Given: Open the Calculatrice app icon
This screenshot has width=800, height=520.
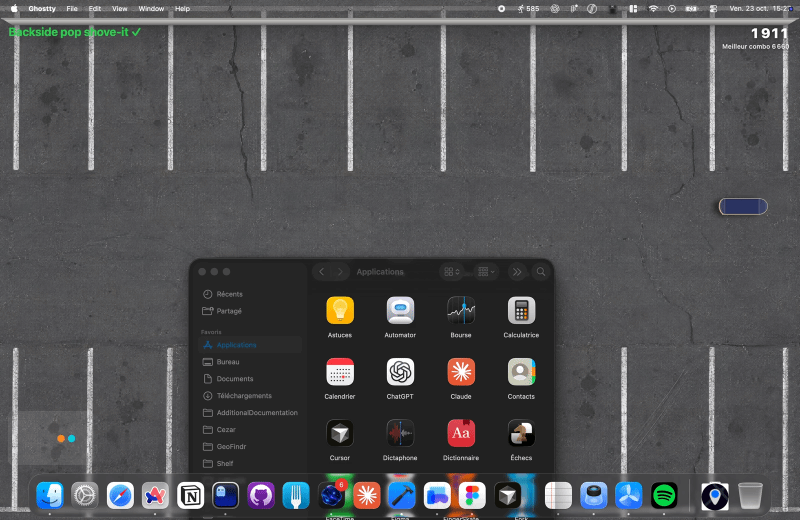Looking at the screenshot, I should [x=521, y=310].
